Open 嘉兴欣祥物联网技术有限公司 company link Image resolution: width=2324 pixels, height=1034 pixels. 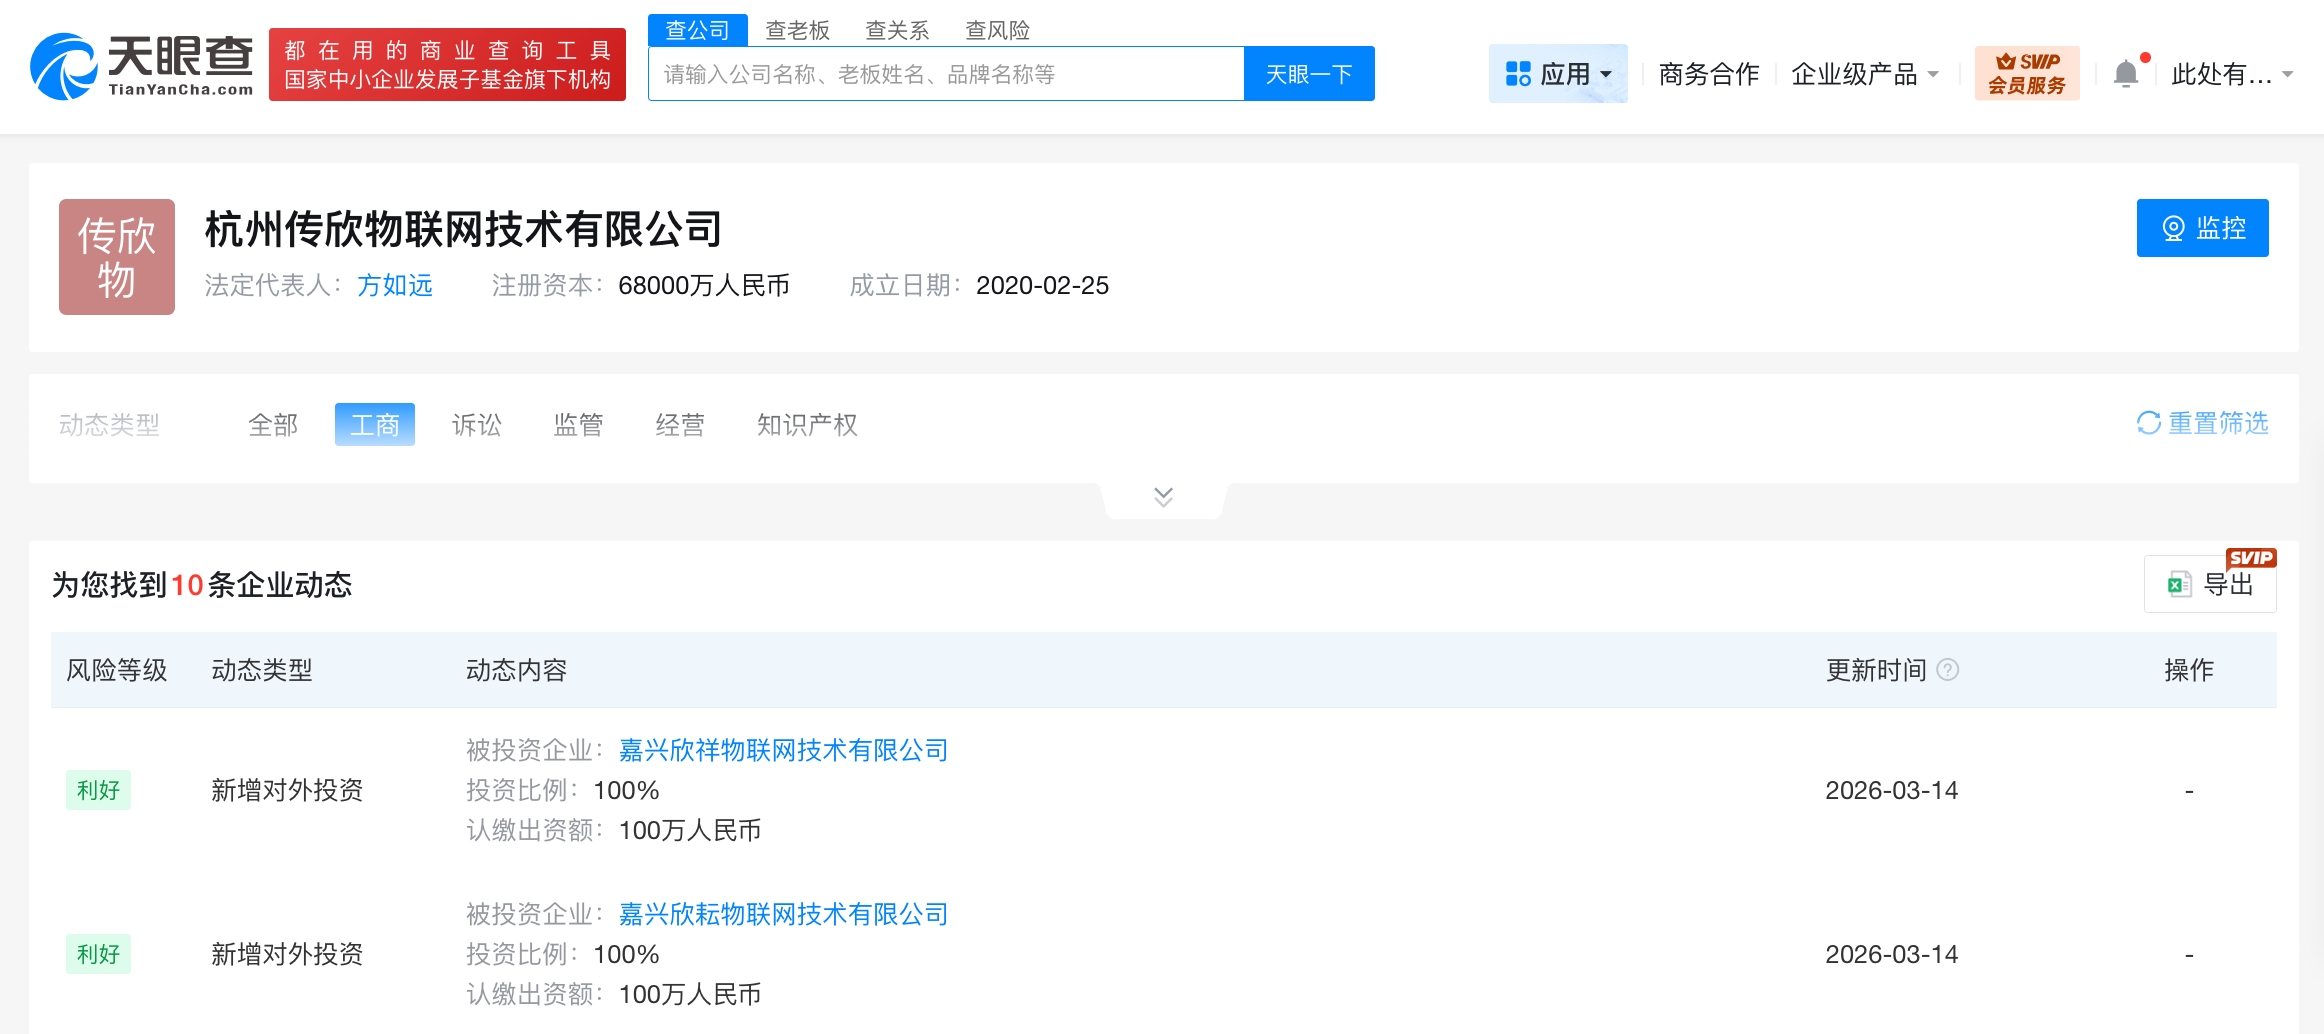coord(783,750)
